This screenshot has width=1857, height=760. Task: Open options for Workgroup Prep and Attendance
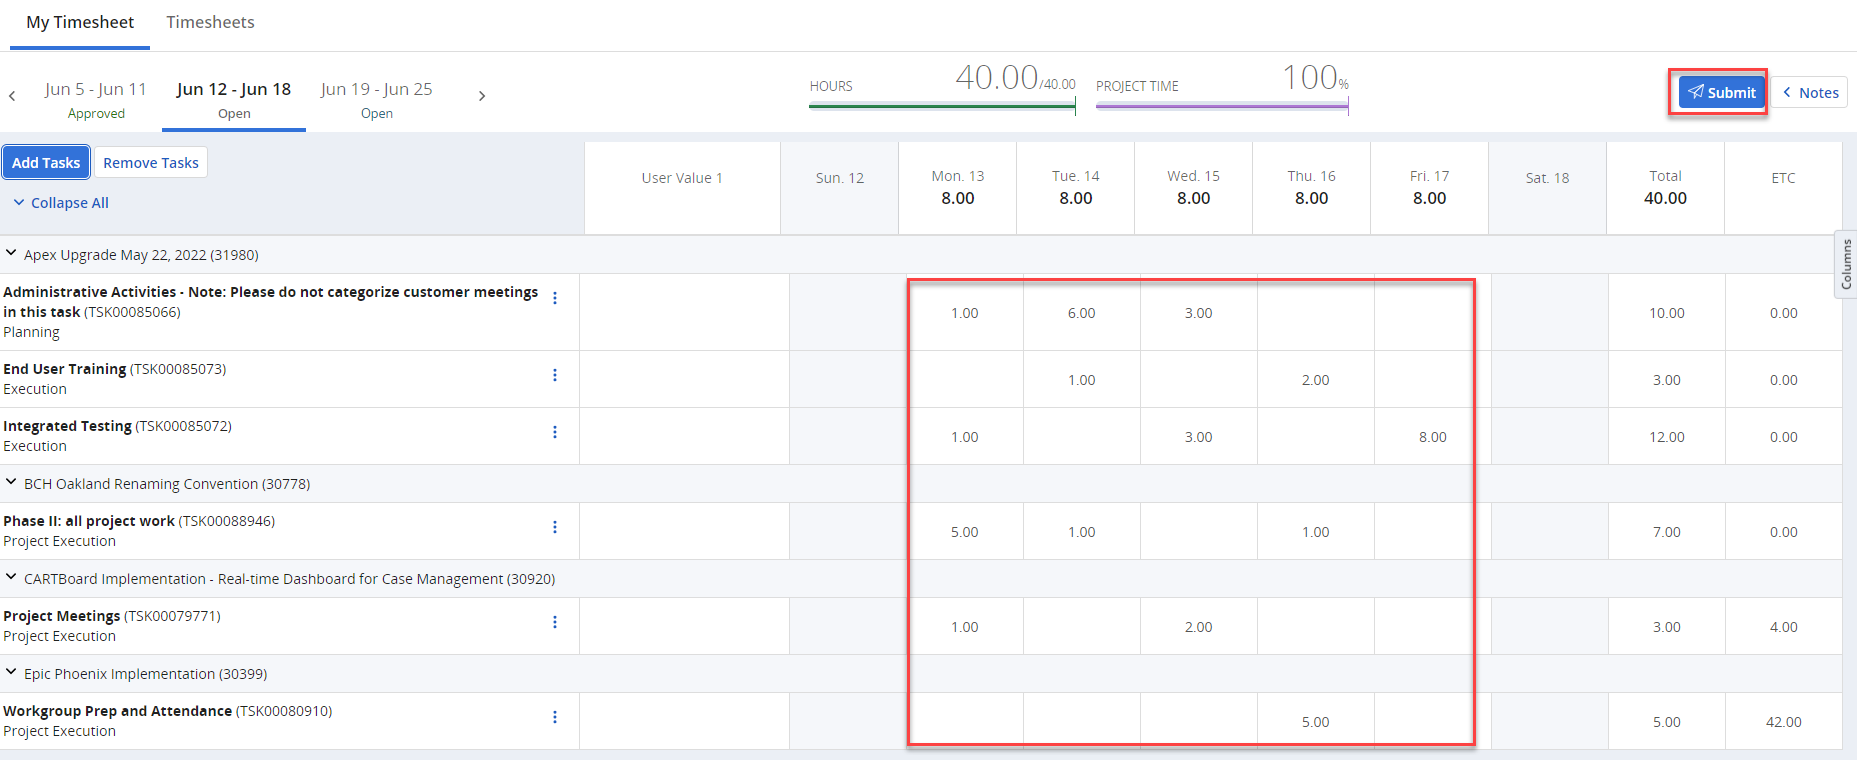[555, 717]
